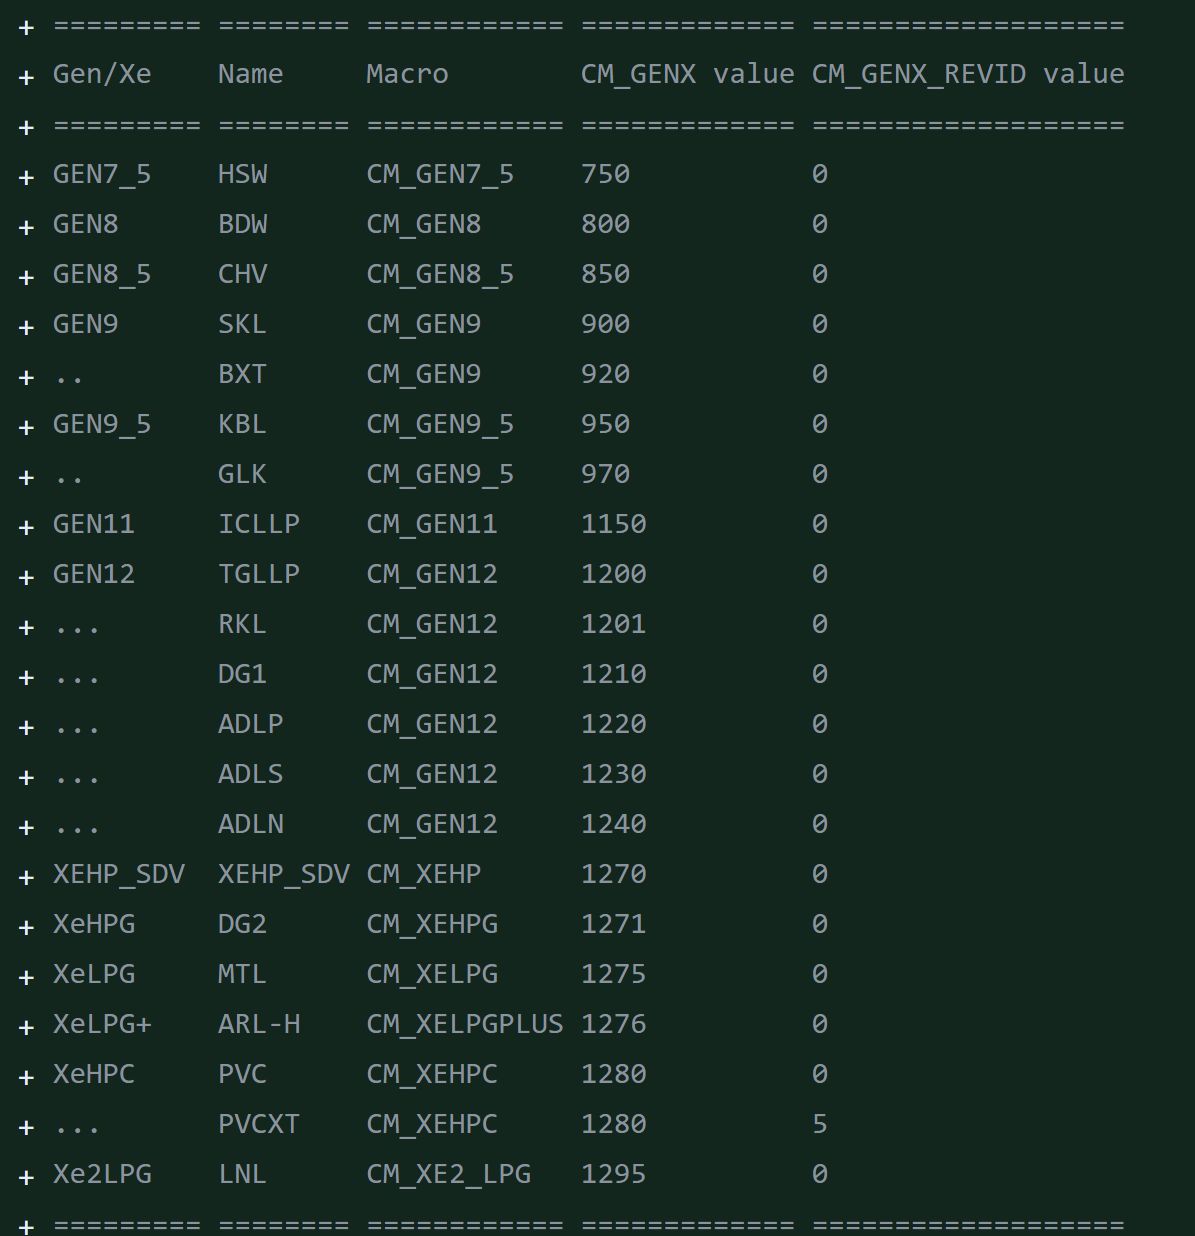The width and height of the screenshot is (1195, 1236).
Task: Click the plus marker on the HSW row
Action: pyautogui.click(x=27, y=177)
